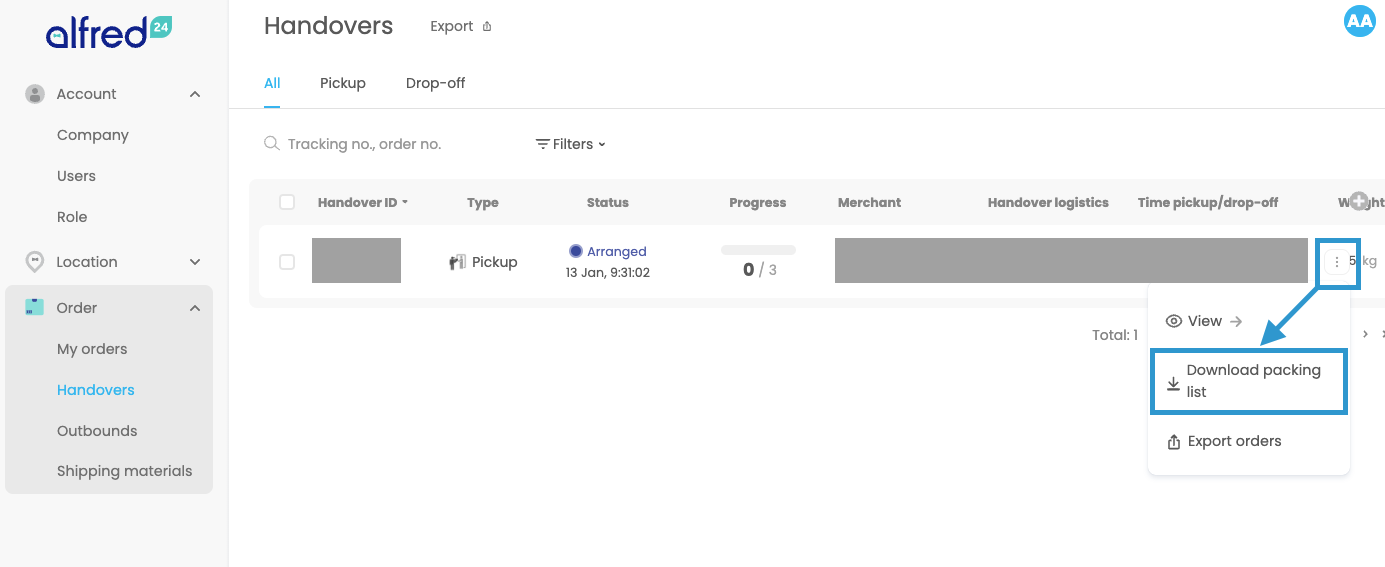Click the search magnifier icon
The width and height of the screenshot is (1385, 567).
click(271, 144)
